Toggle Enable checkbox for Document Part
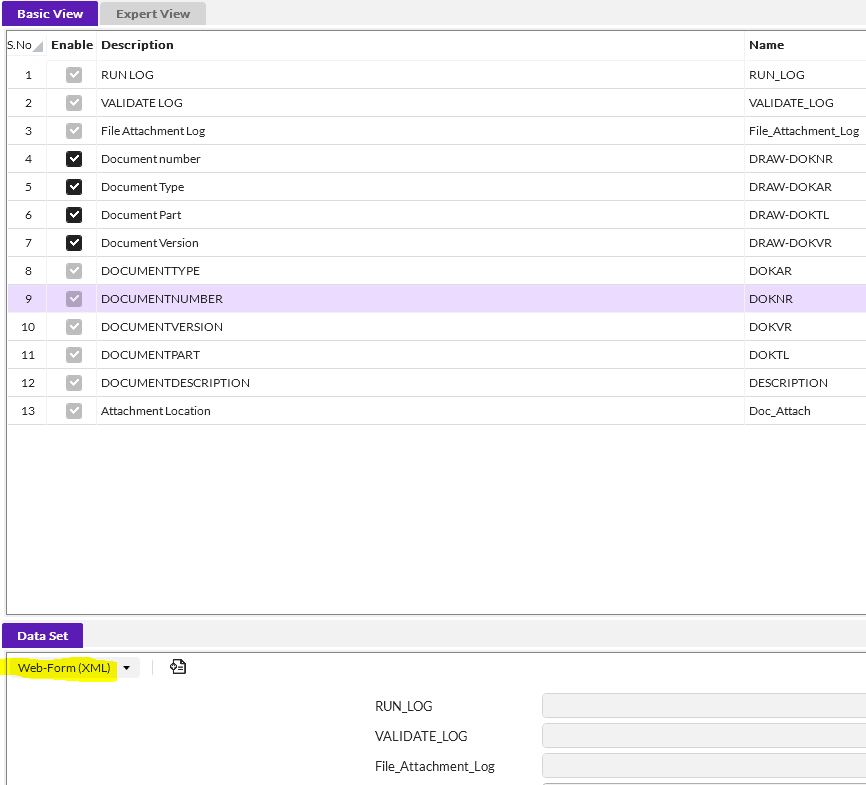 (74, 215)
